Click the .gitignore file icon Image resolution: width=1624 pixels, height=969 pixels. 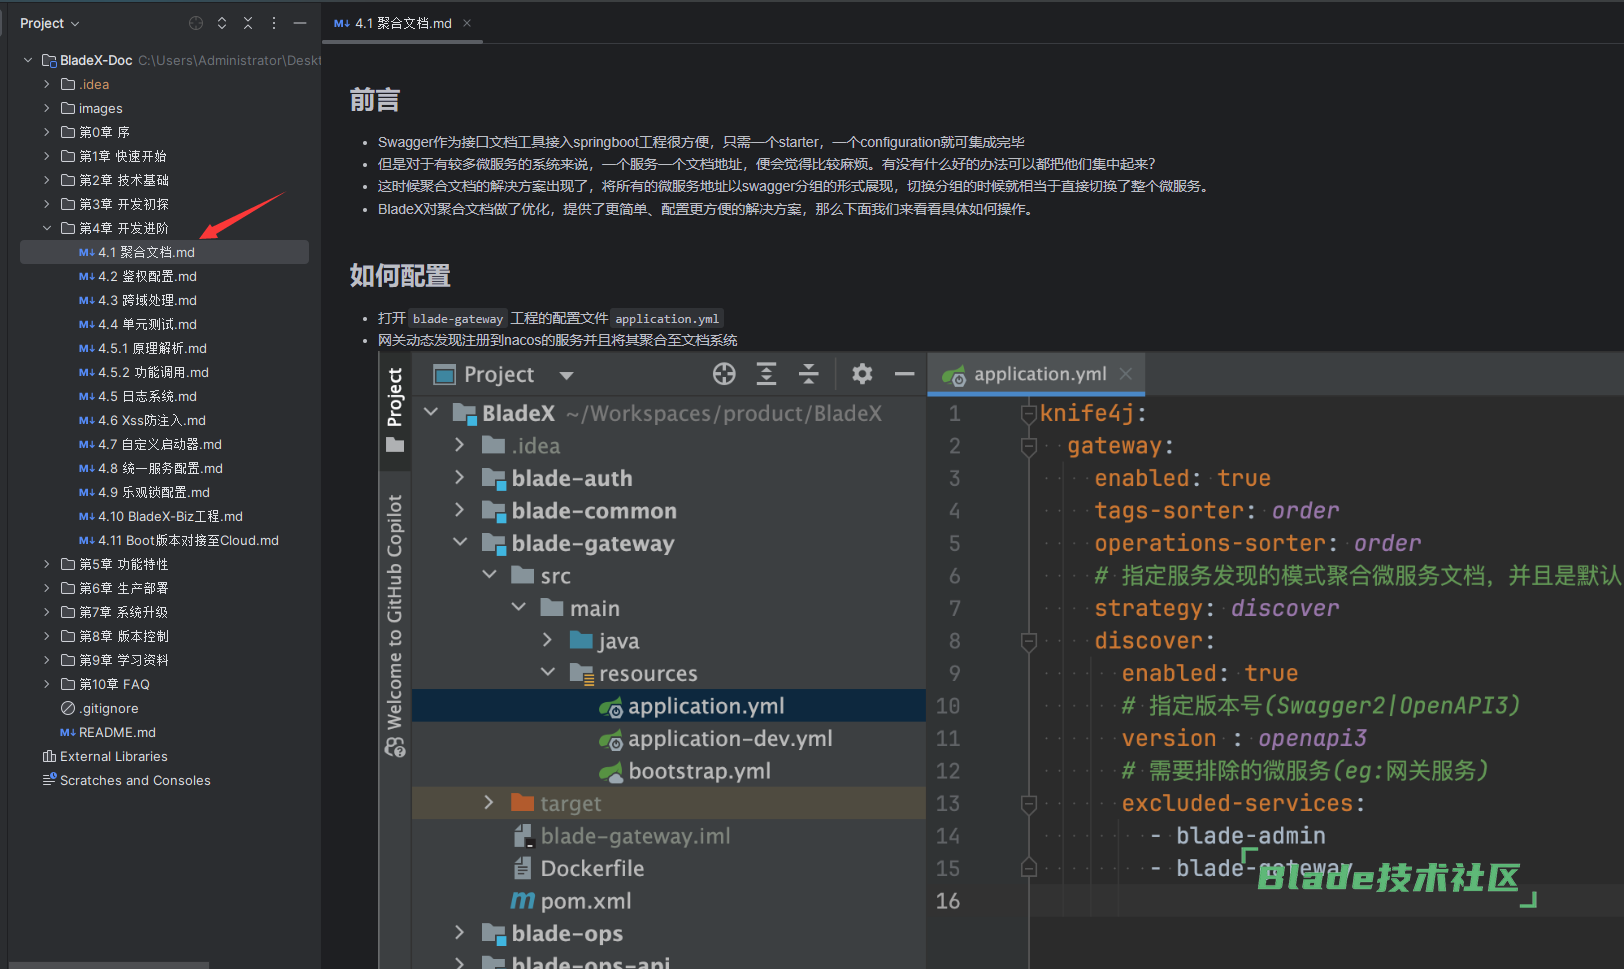(x=68, y=708)
